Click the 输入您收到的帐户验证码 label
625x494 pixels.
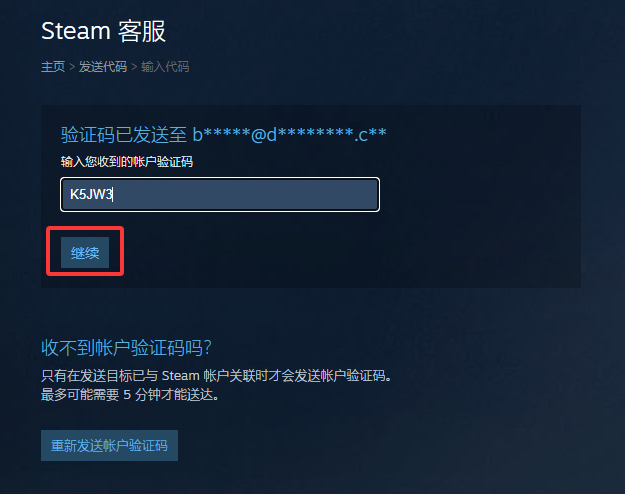[127, 162]
